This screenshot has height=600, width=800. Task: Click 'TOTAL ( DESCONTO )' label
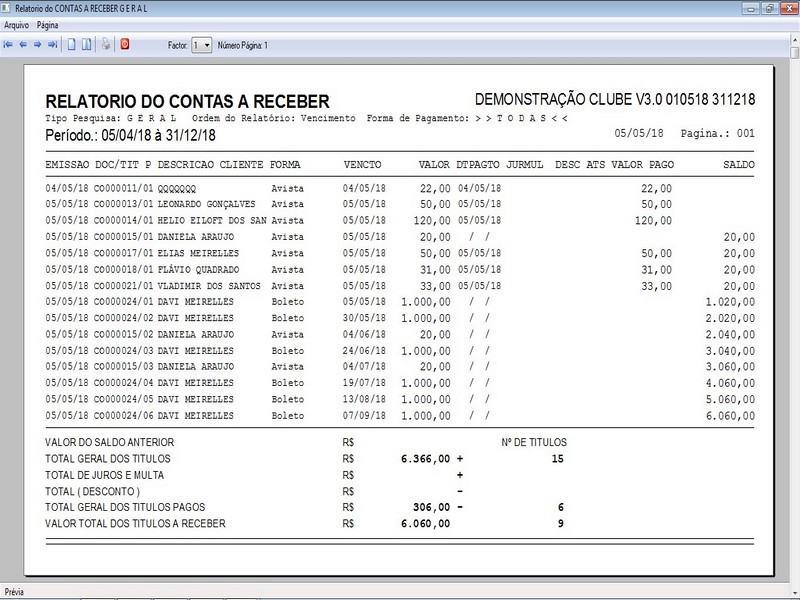click(92, 491)
